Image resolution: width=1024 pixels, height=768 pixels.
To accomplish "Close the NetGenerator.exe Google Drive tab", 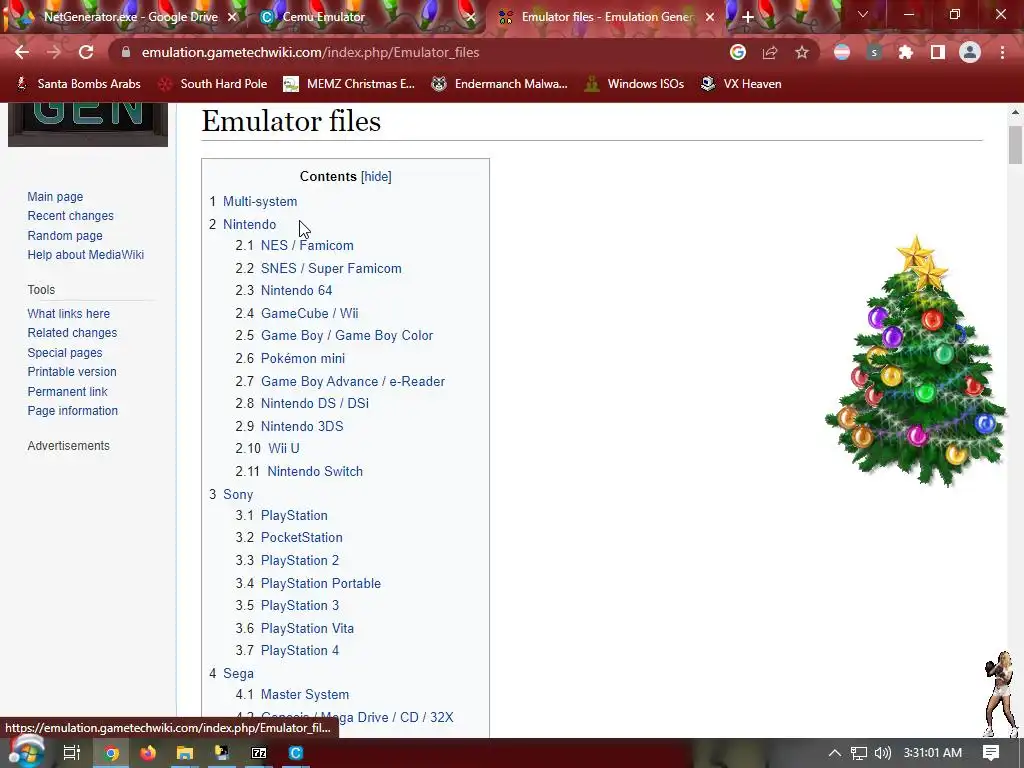I will click(232, 17).
